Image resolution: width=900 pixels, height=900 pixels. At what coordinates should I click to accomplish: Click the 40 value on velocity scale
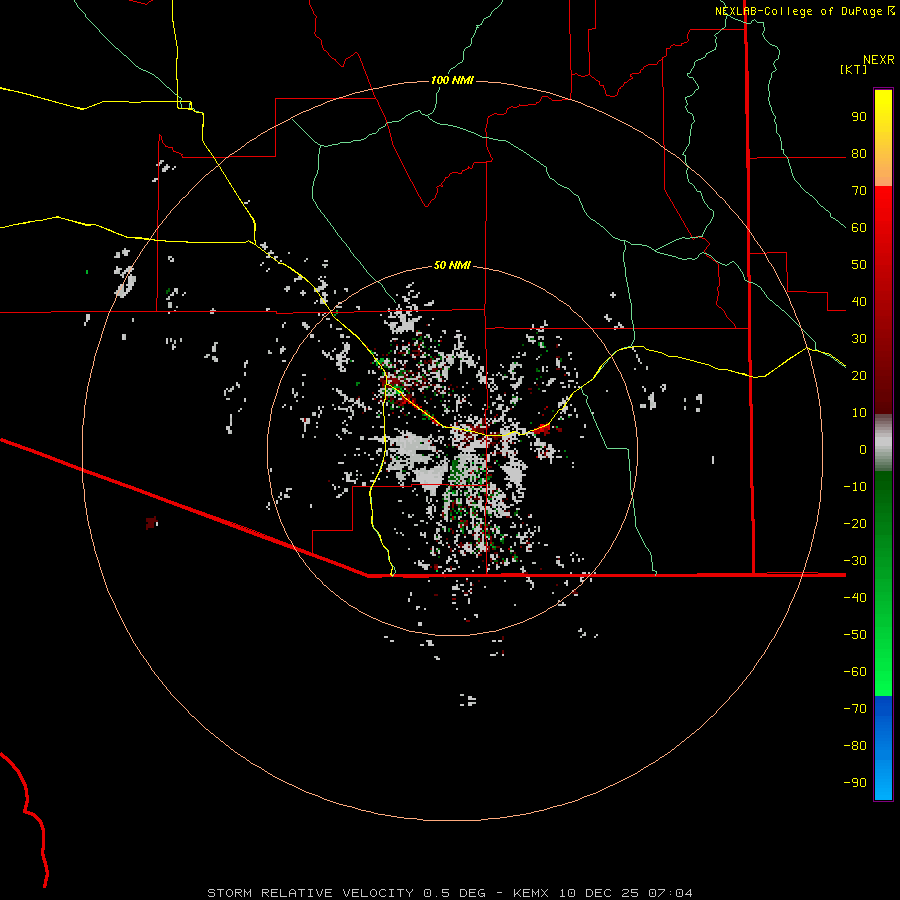point(859,302)
